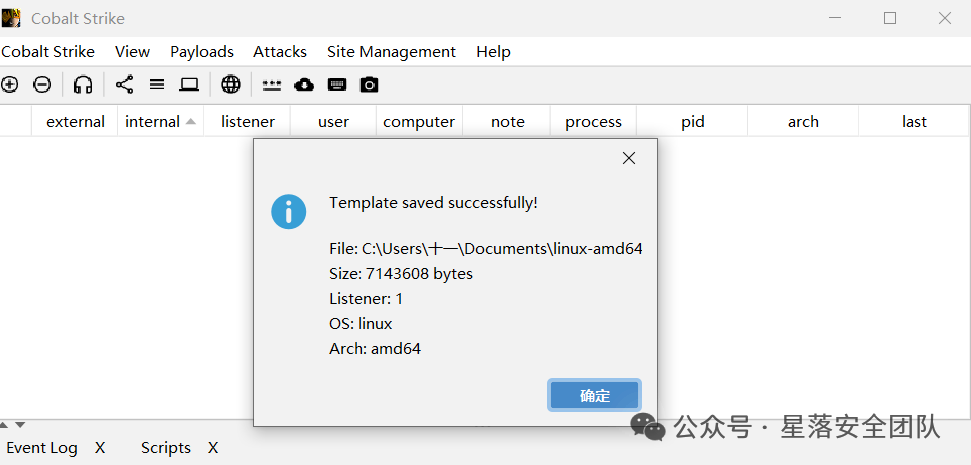The image size is (971, 465).
Task: Open downloaded files cloud icon
Action: [304, 84]
